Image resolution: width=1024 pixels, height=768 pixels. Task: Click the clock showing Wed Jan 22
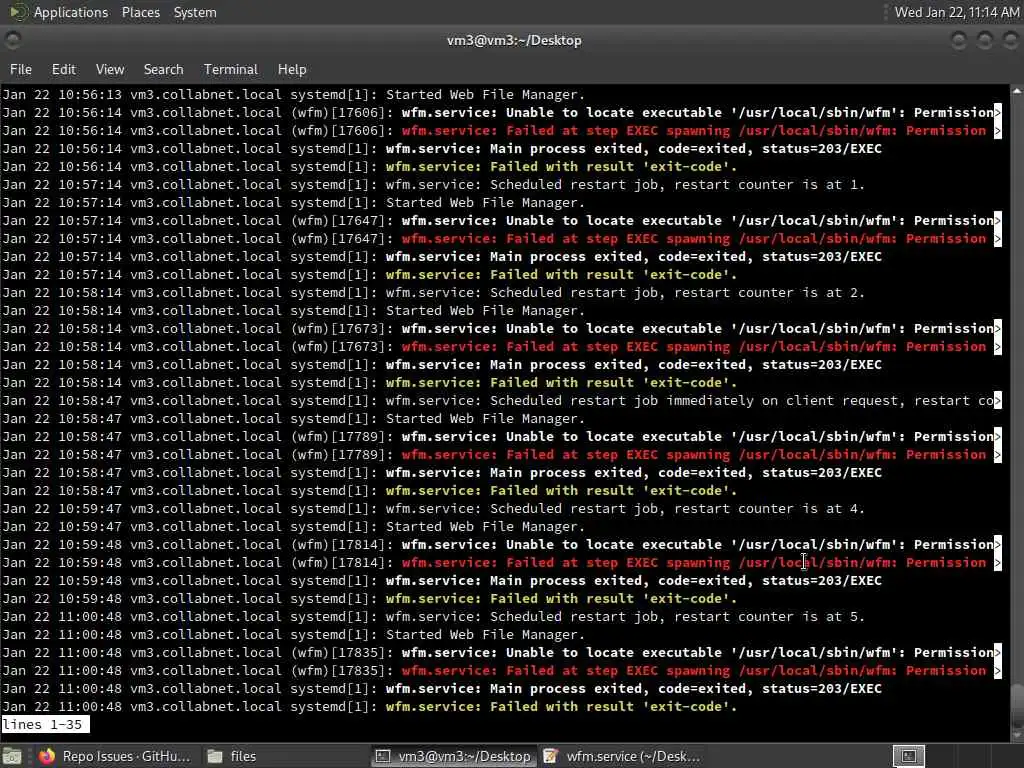pyautogui.click(x=956, y=12)
